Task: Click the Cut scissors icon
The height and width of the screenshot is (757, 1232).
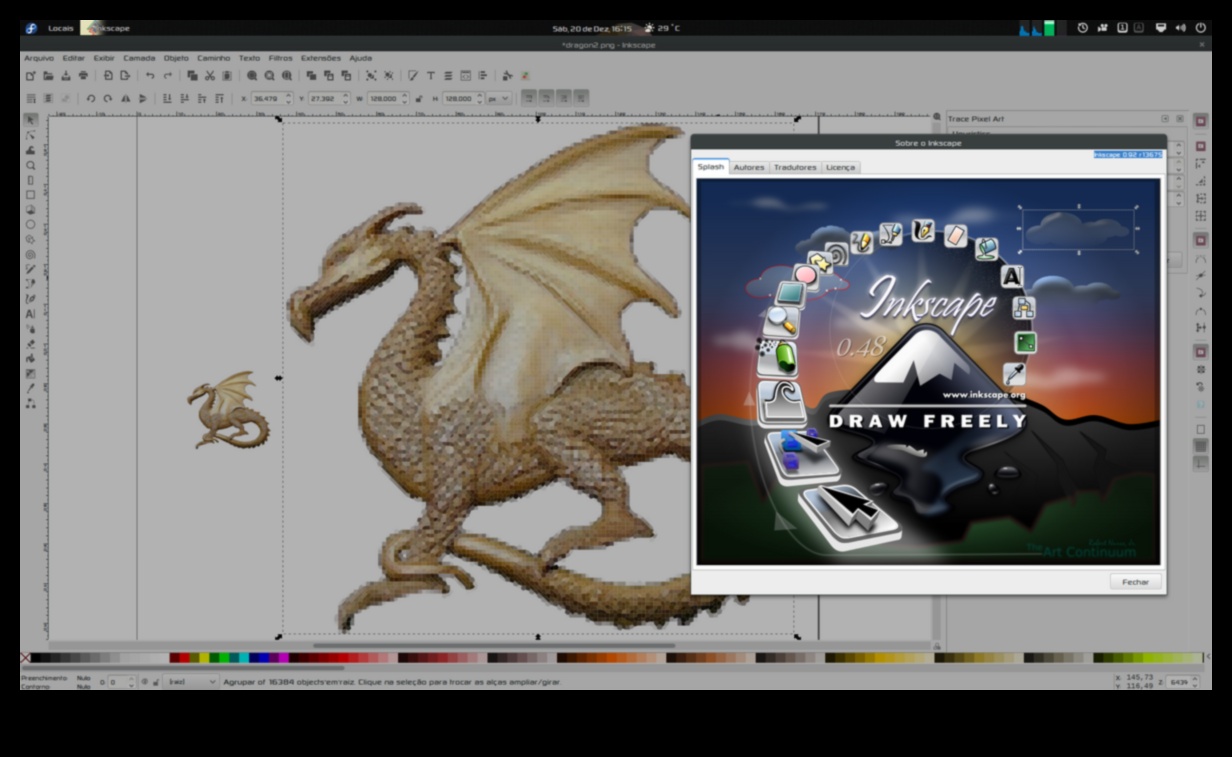Action: tap(209, 76)
